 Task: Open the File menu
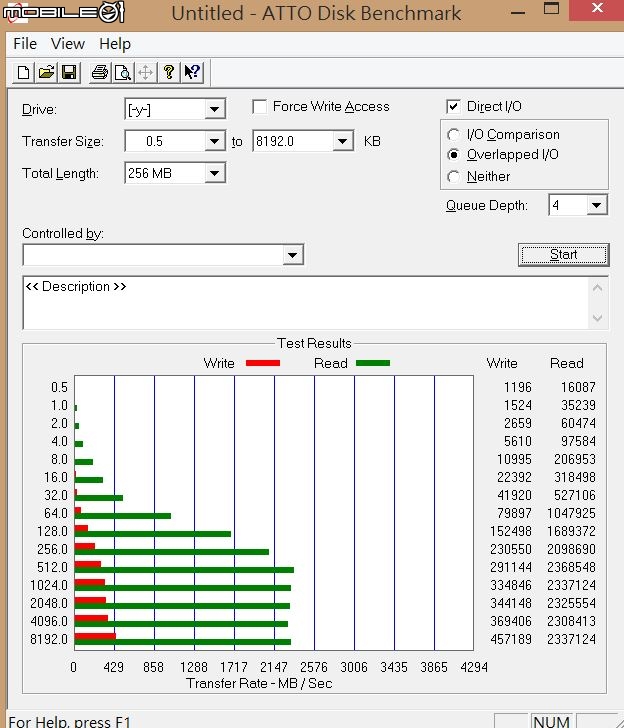click(x=25, y=44)
